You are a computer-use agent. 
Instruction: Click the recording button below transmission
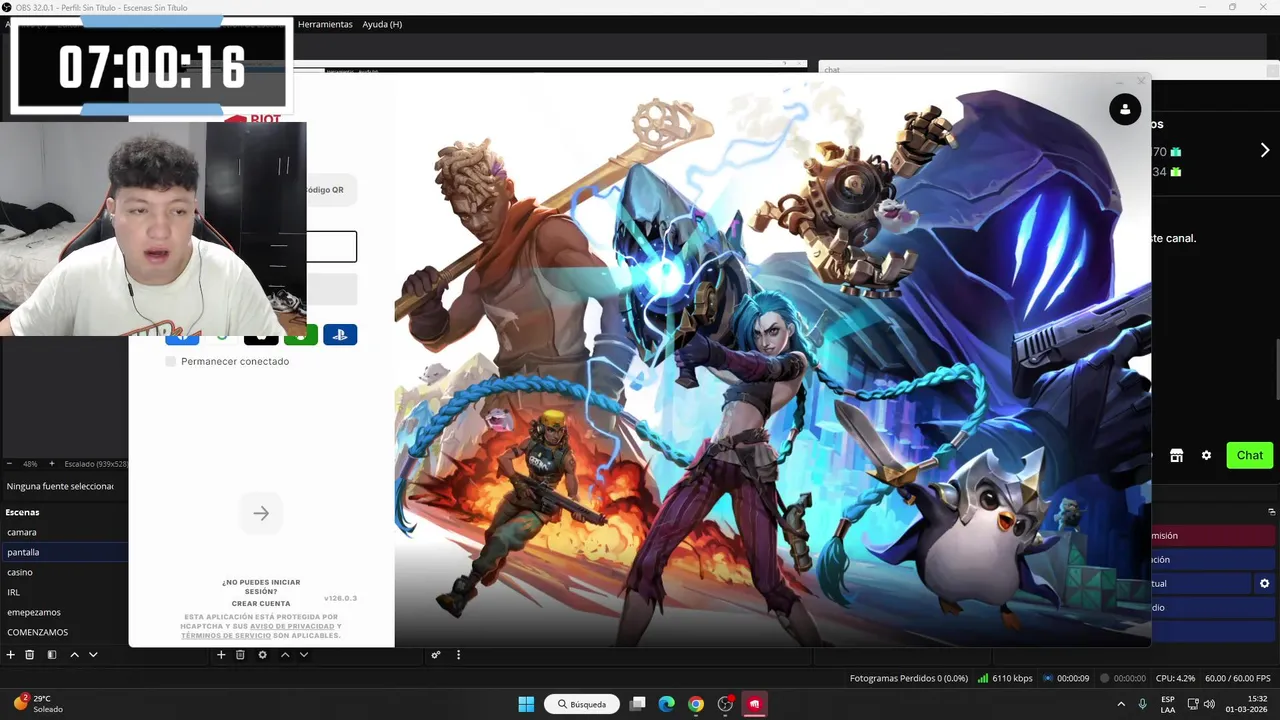[x=1213, y=559]
